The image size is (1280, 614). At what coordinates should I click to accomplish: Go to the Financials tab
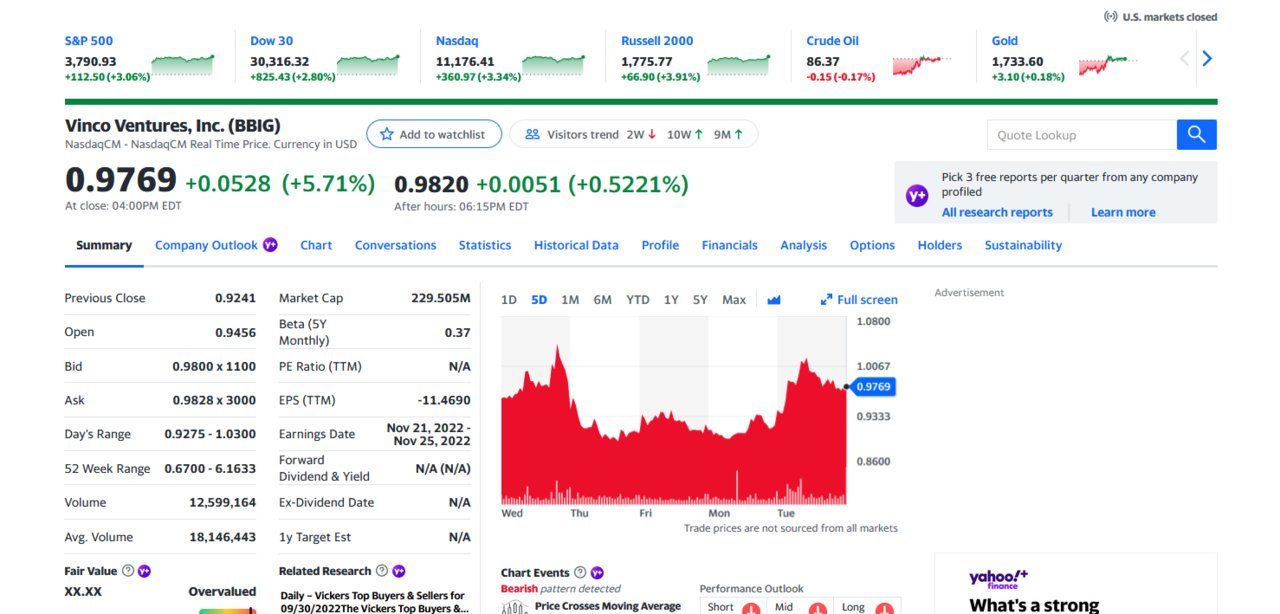point(730,245)
